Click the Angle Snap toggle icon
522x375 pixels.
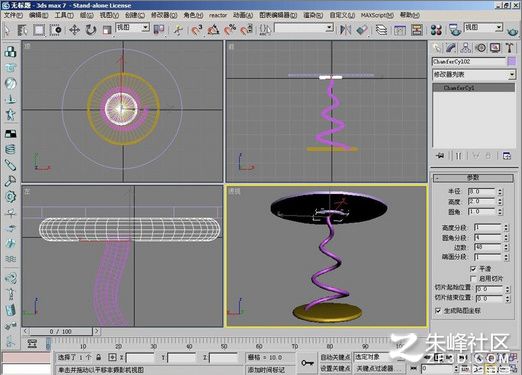tap(213, 30)
